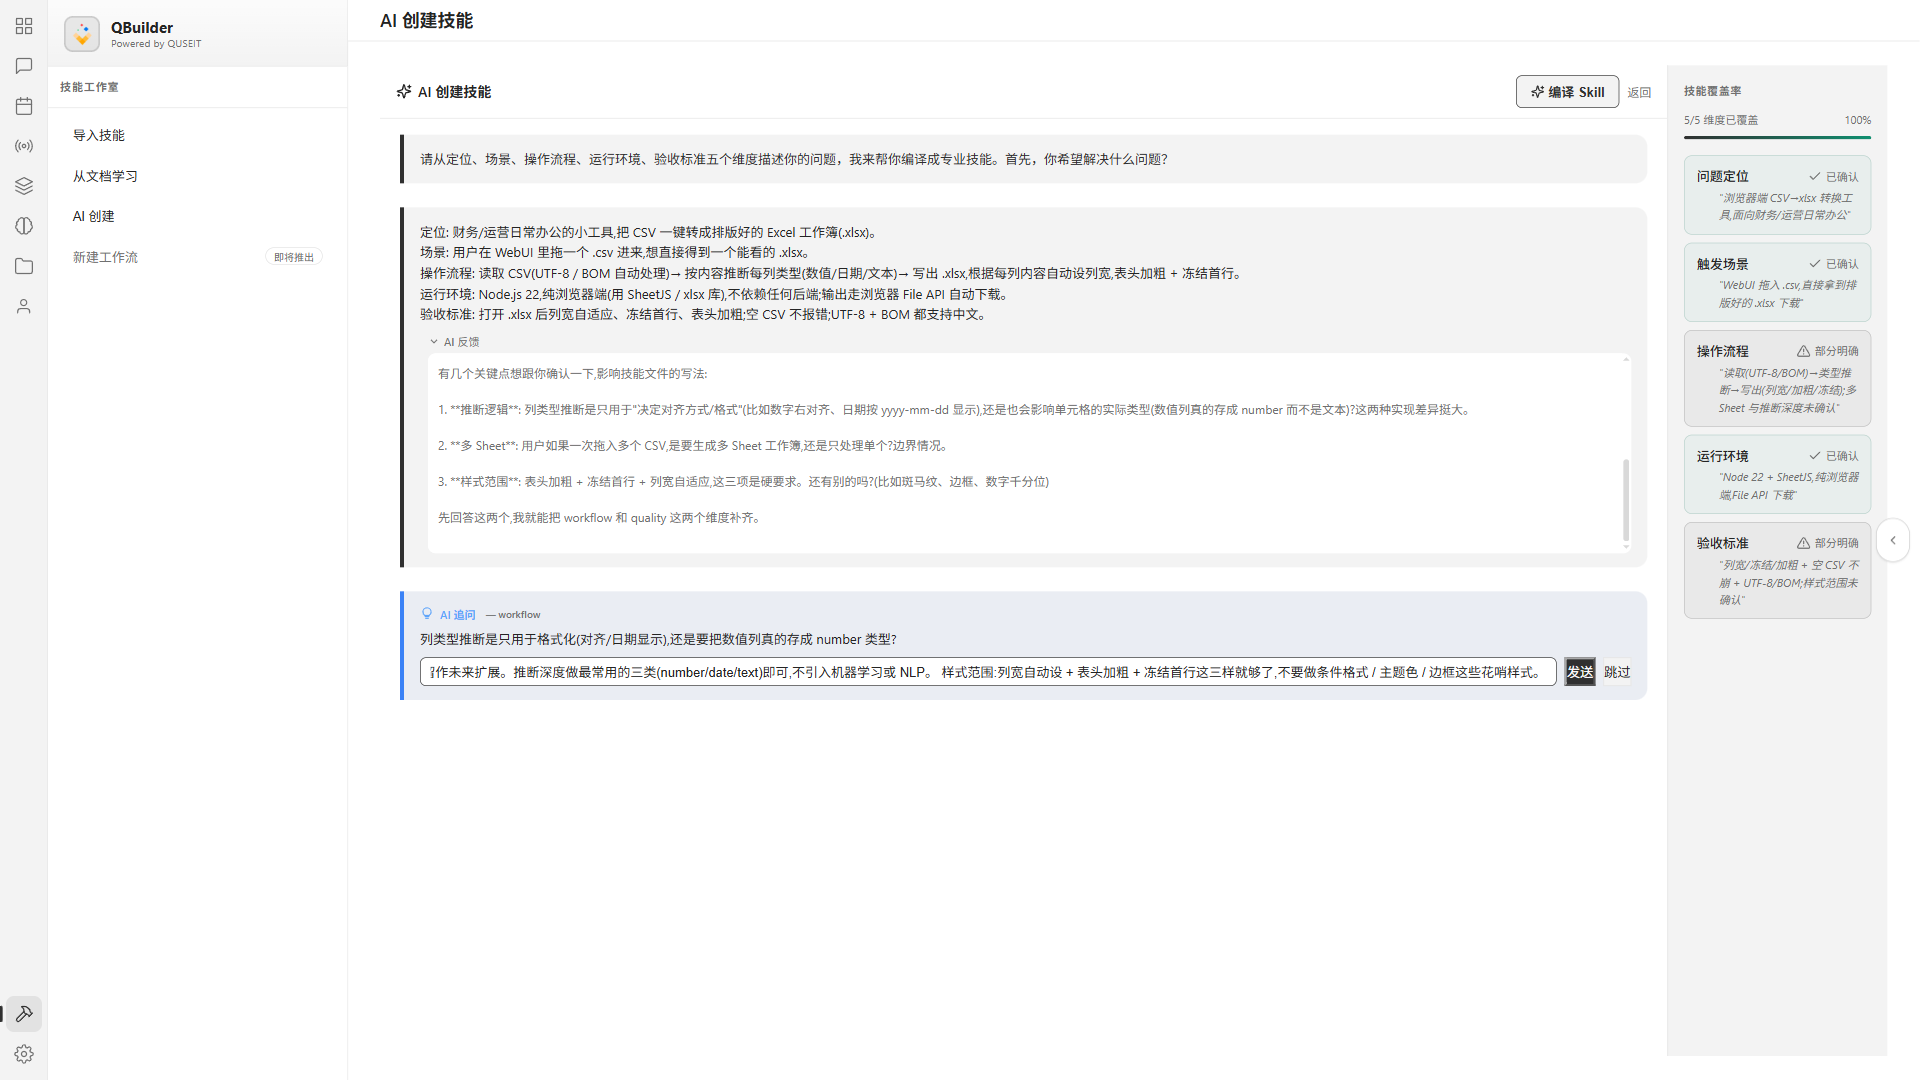Screen dimensions: 1920x1080
Task: Click the checkmark icon on 问题定位 card
Action: click(x=1814, y=176)
